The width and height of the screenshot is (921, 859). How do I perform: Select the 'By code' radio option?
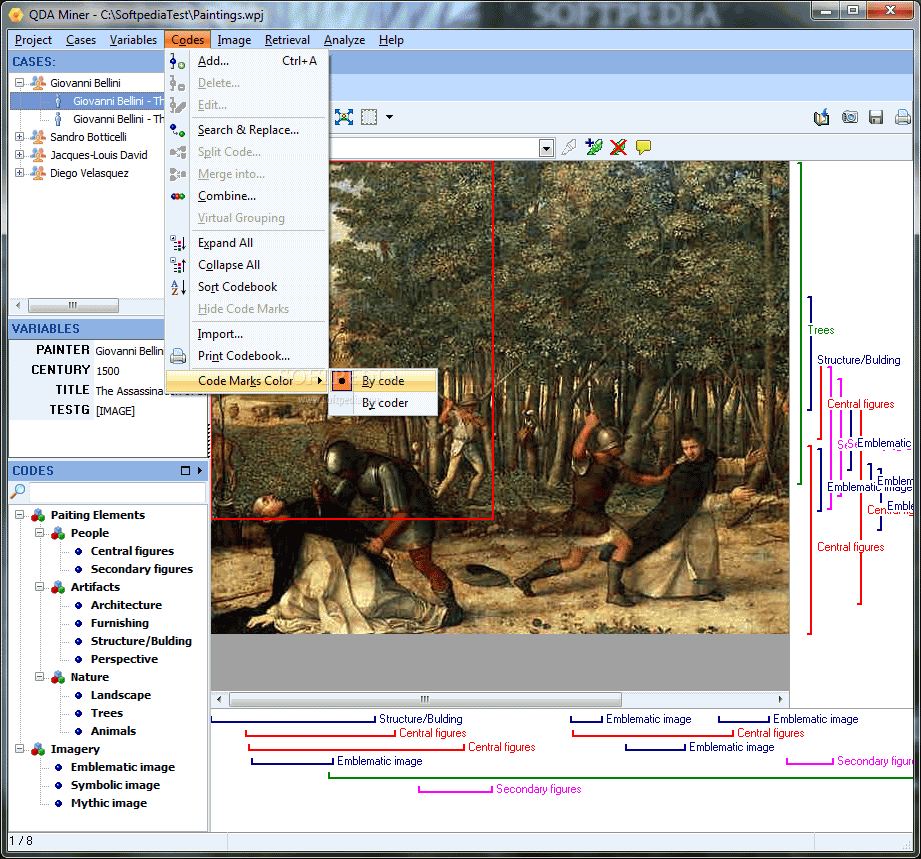coord(383,381)
